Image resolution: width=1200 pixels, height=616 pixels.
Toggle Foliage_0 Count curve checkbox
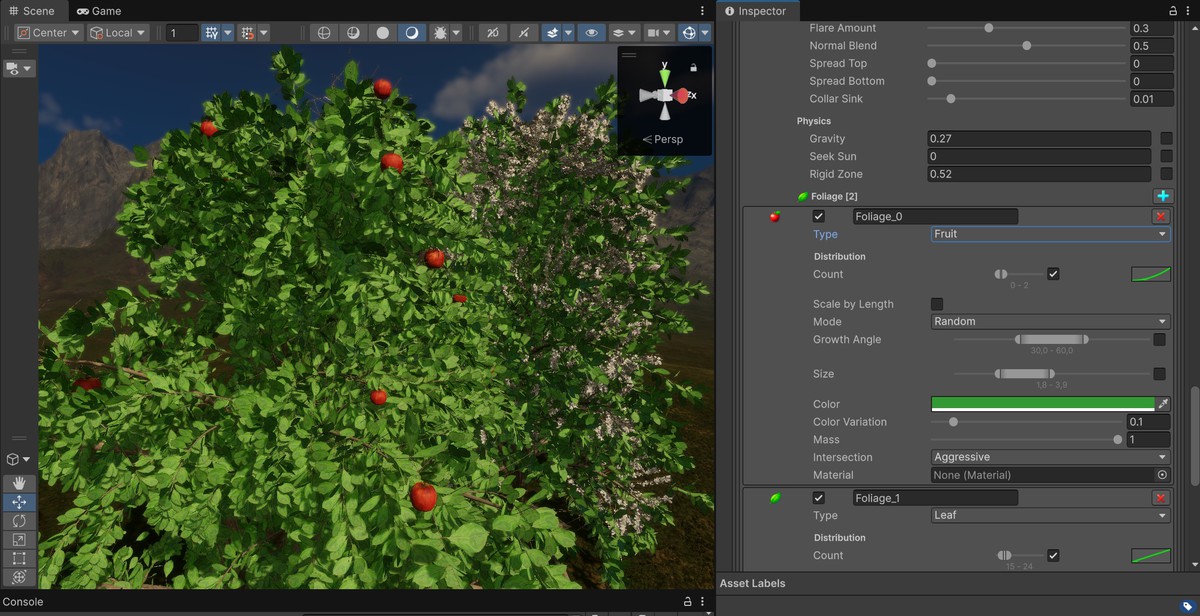point(1053,274)
